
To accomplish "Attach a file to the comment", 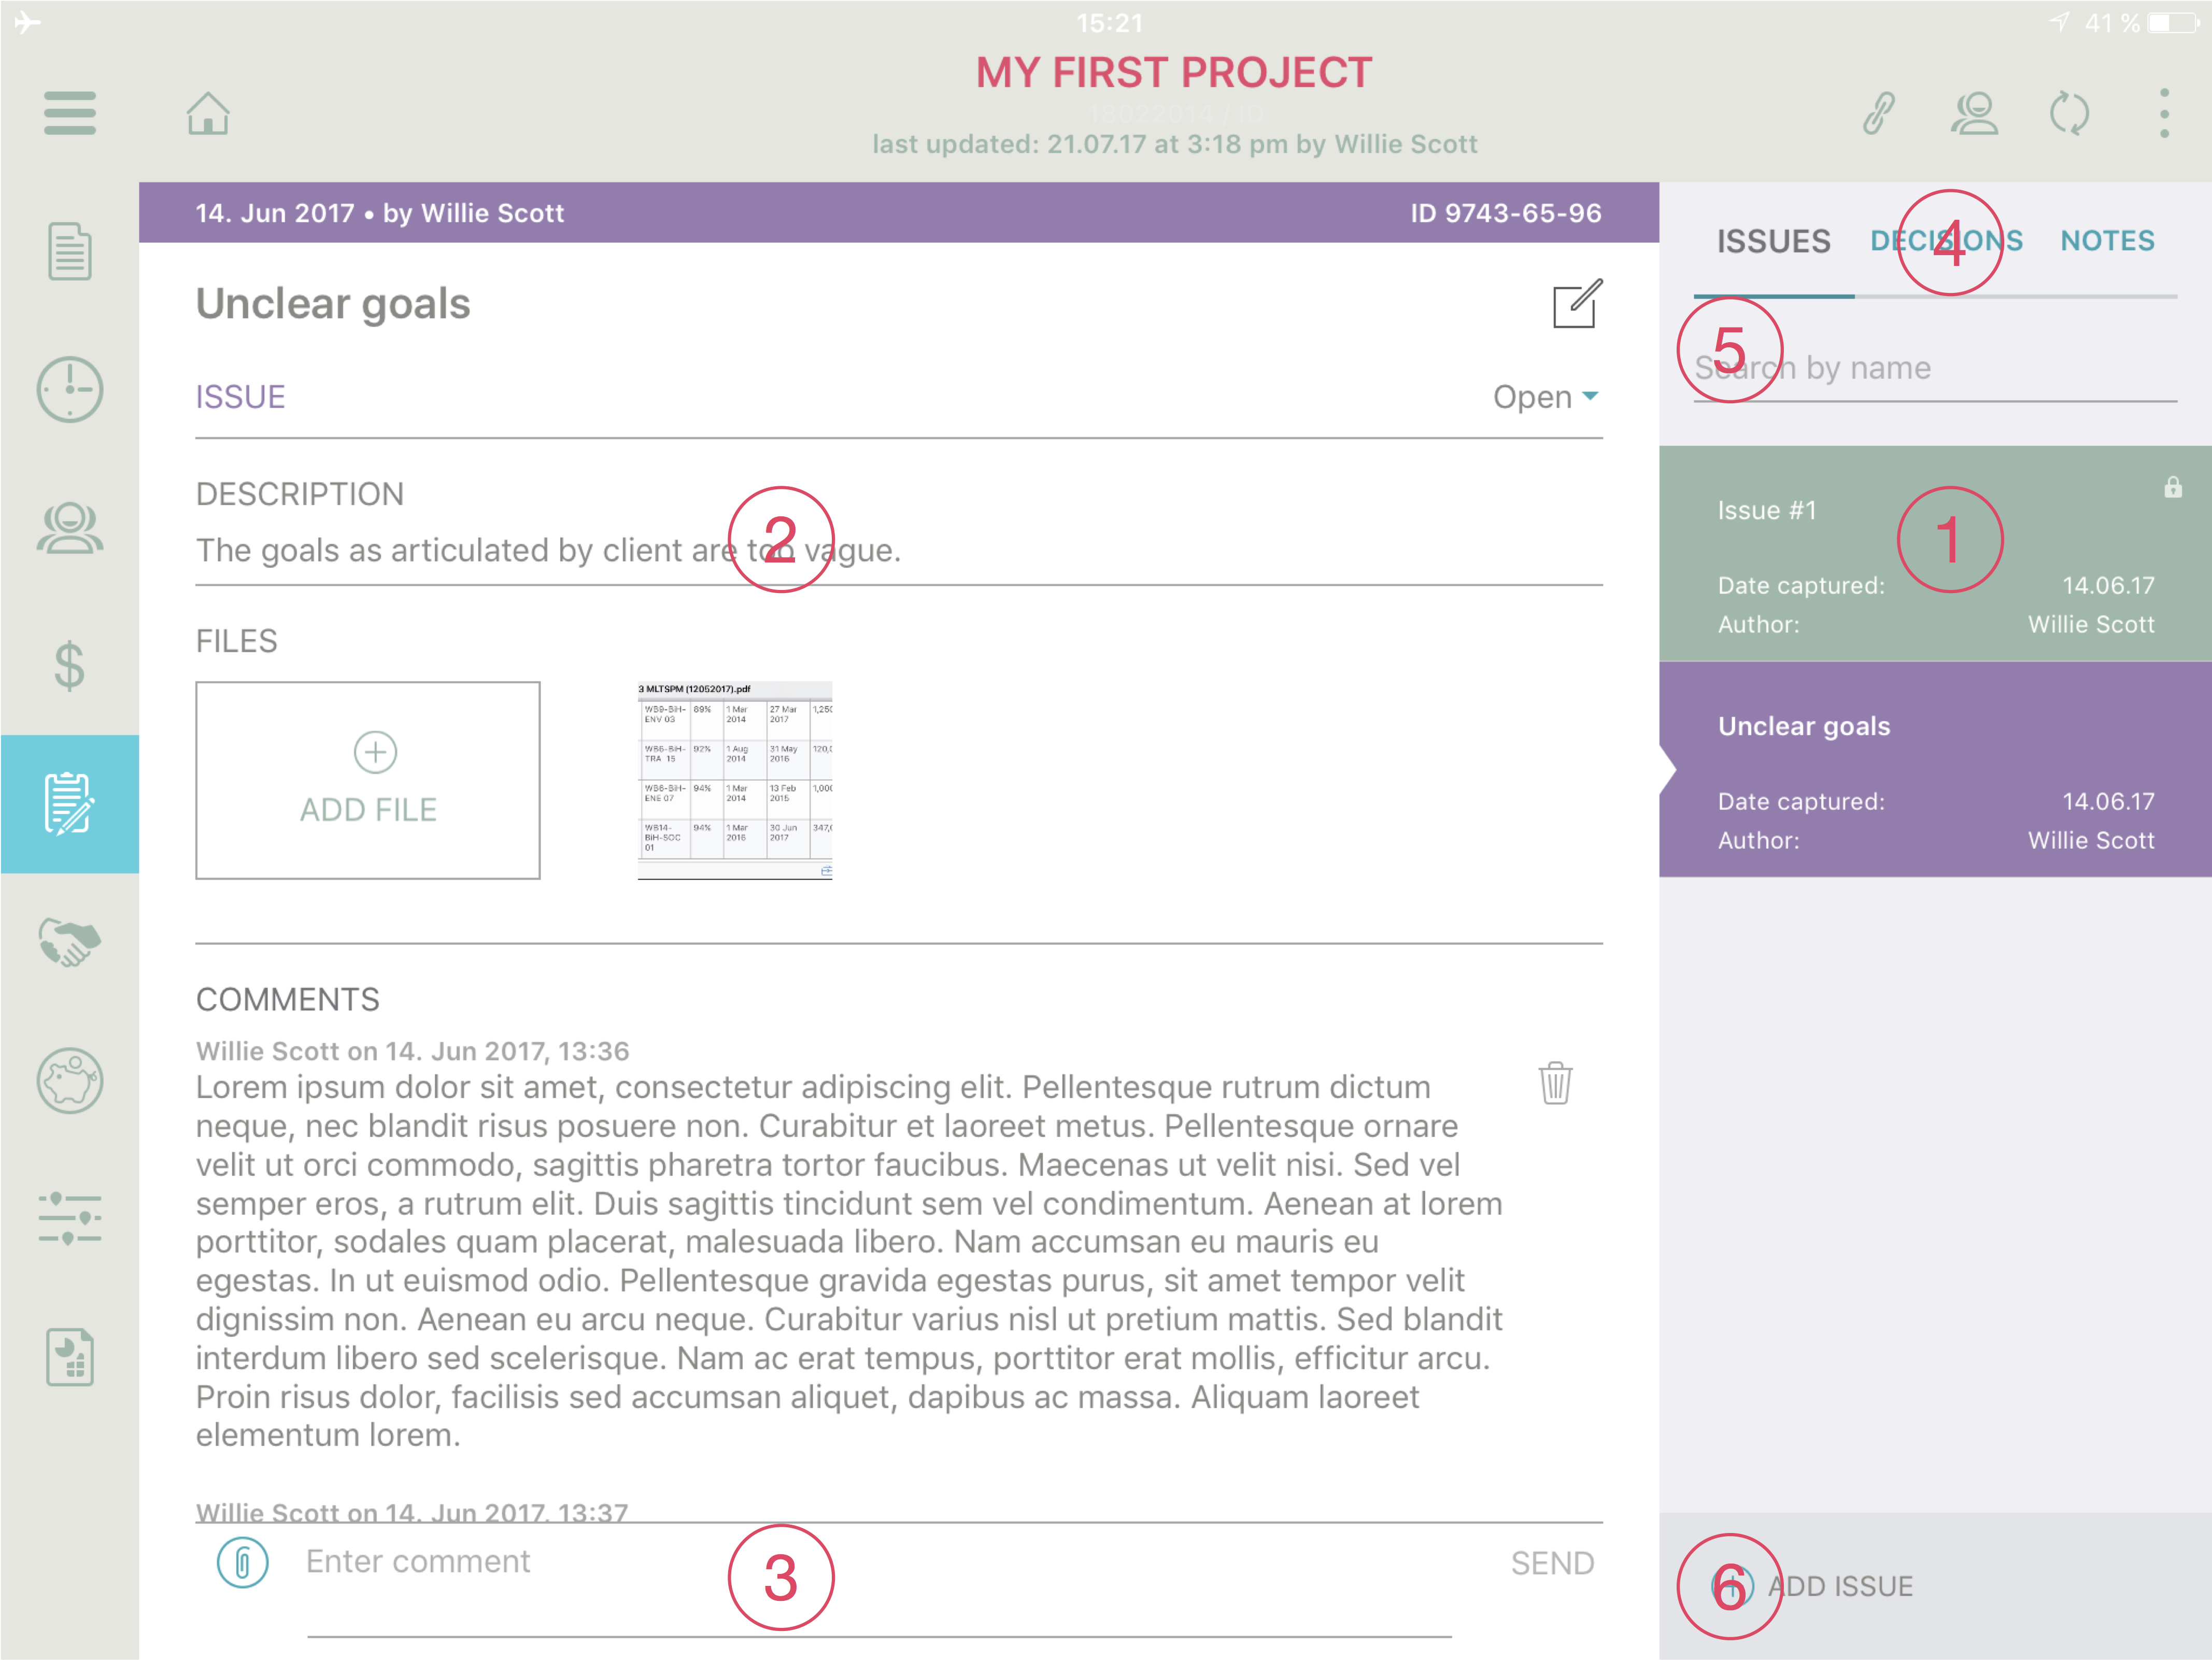I will pos(242,1562).
